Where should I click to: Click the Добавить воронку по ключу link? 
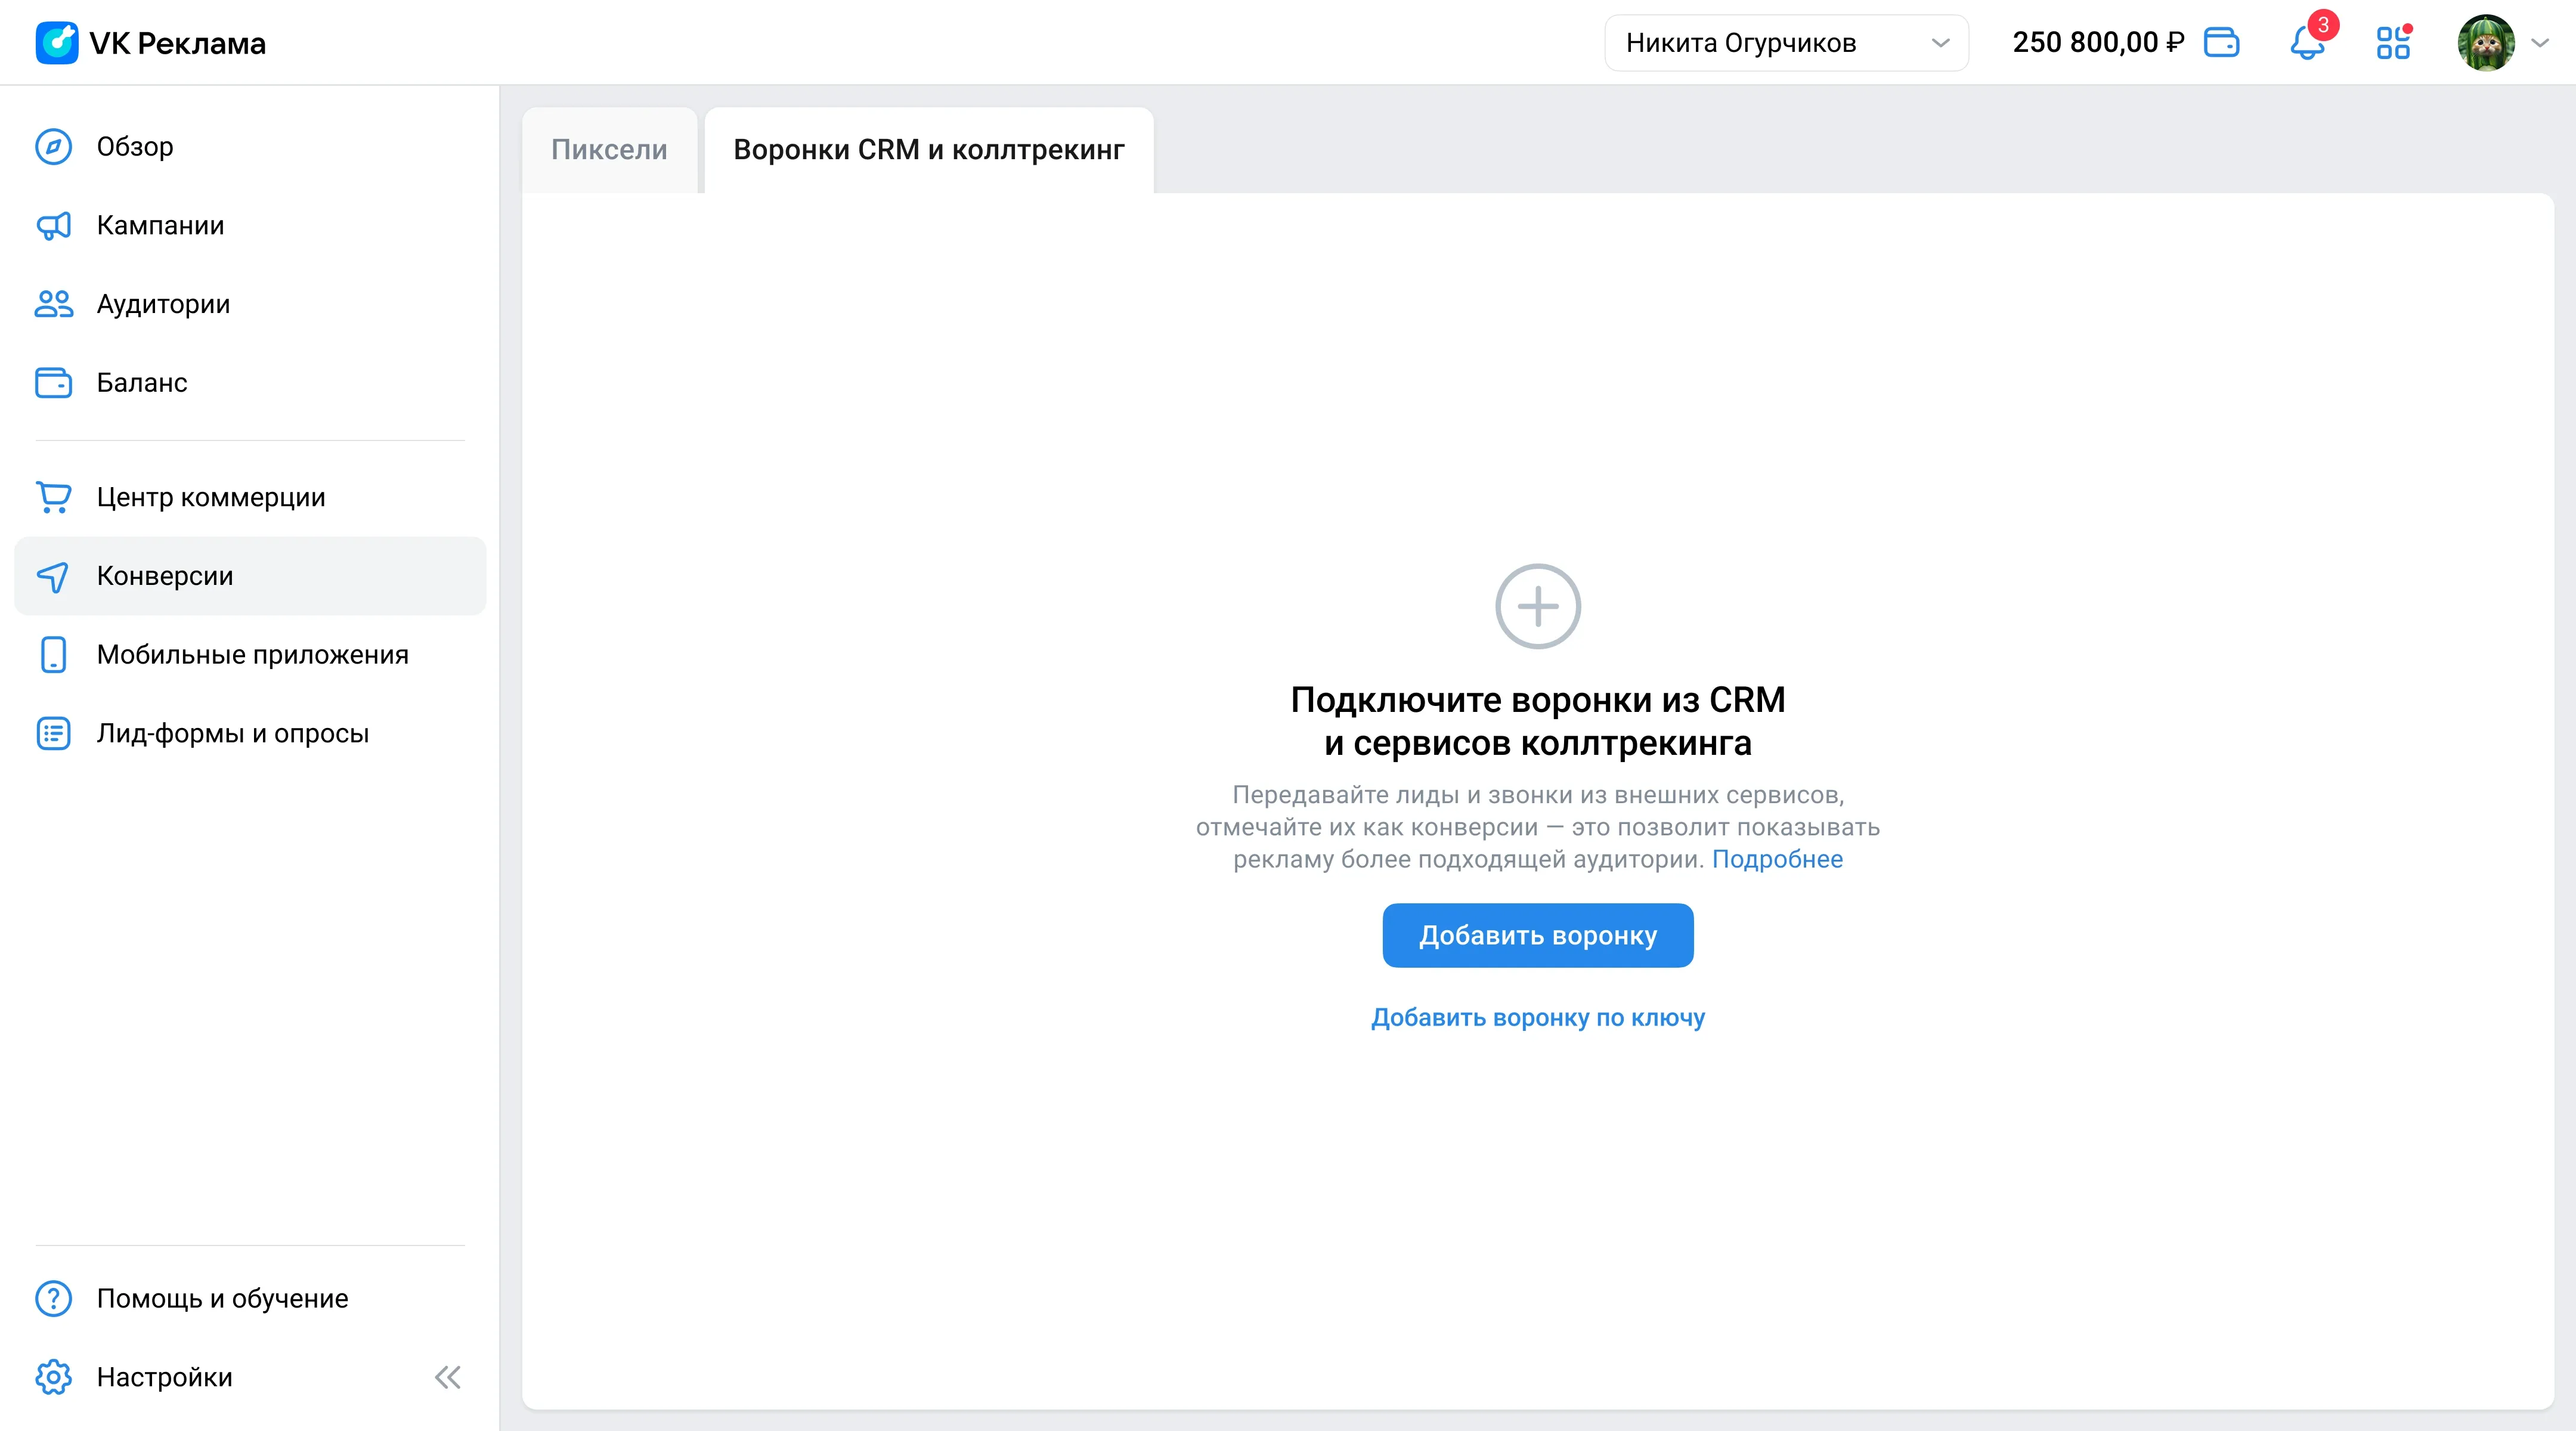(1538, 1018)
